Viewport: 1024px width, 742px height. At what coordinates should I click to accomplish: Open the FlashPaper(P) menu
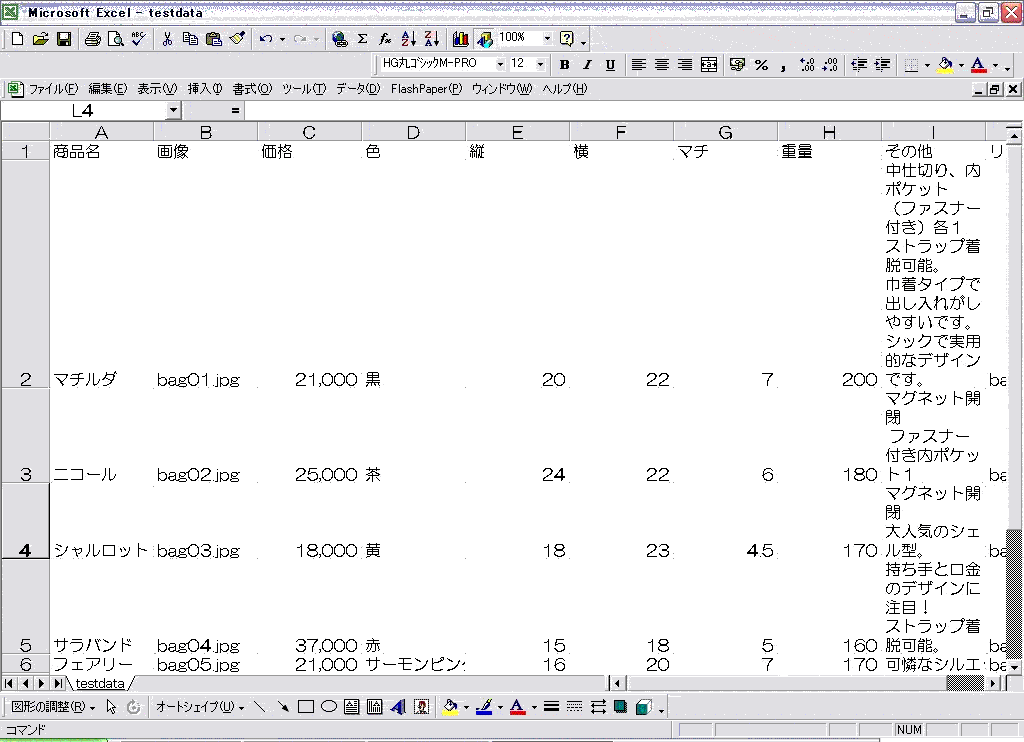point(426,89)
